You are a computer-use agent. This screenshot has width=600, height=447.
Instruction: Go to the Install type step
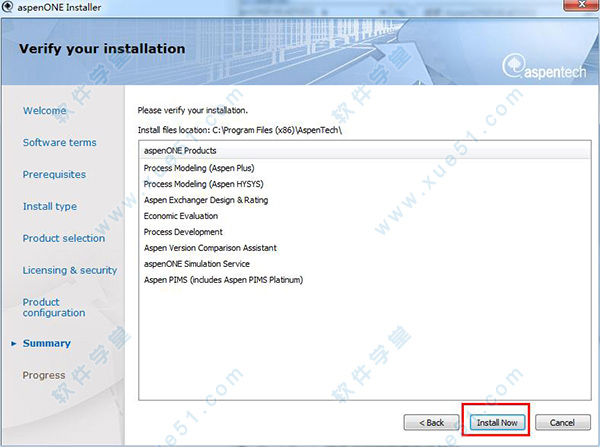tap(50, 206)
